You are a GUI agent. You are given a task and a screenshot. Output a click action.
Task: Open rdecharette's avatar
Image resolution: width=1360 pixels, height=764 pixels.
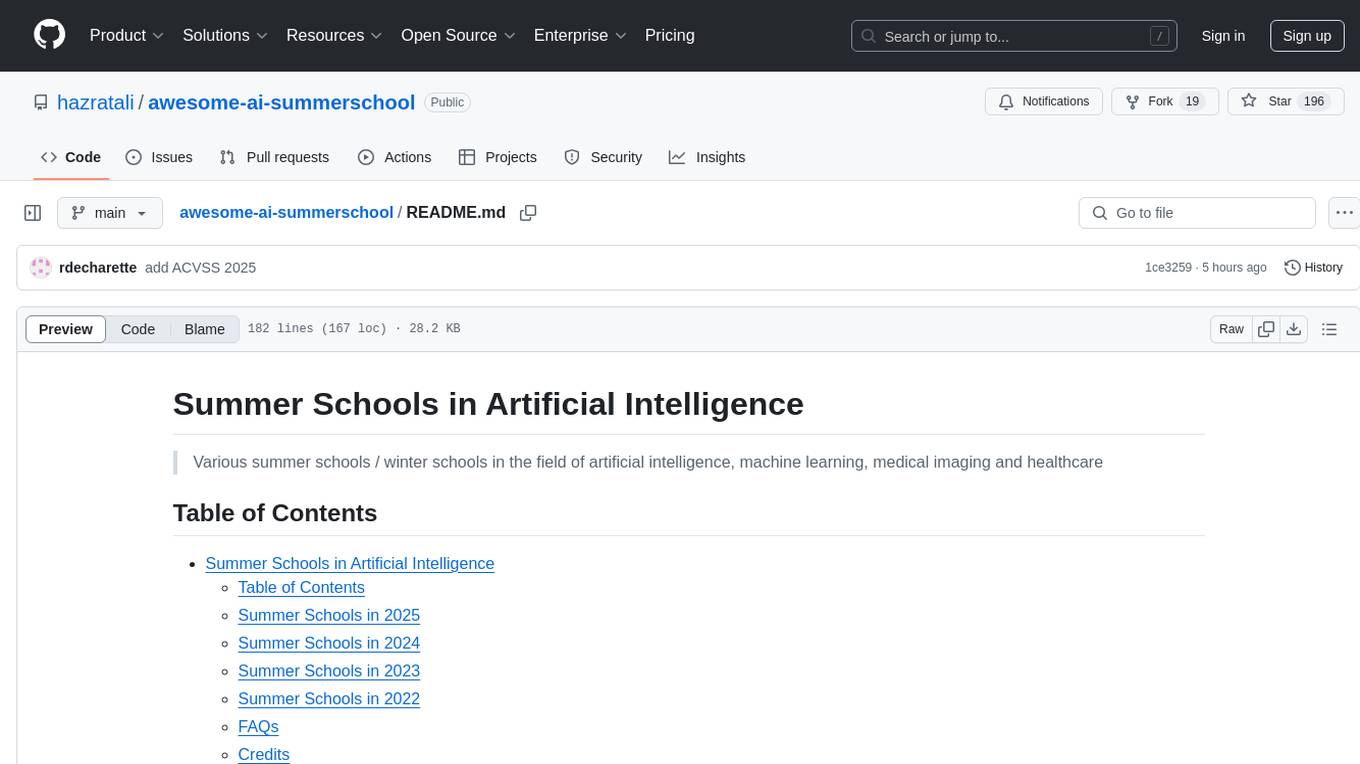point(41,268)
